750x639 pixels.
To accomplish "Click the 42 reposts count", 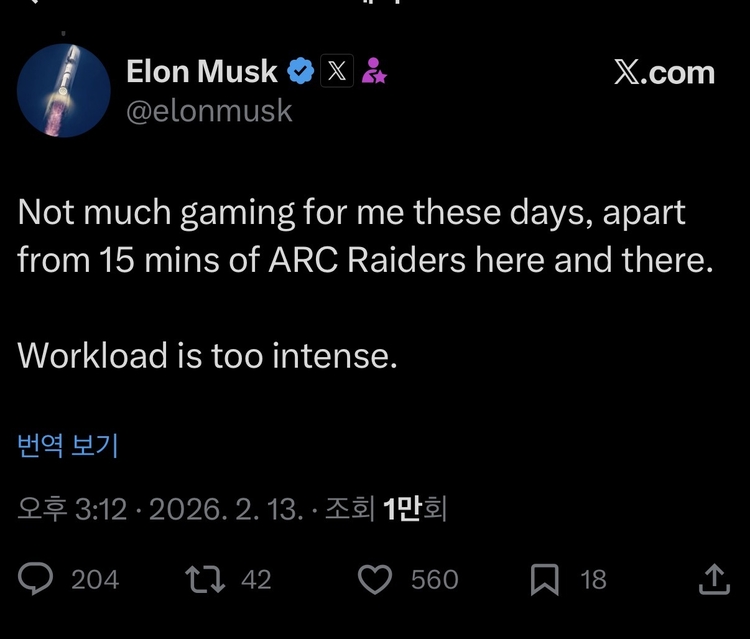I will [x=256, y=580].
